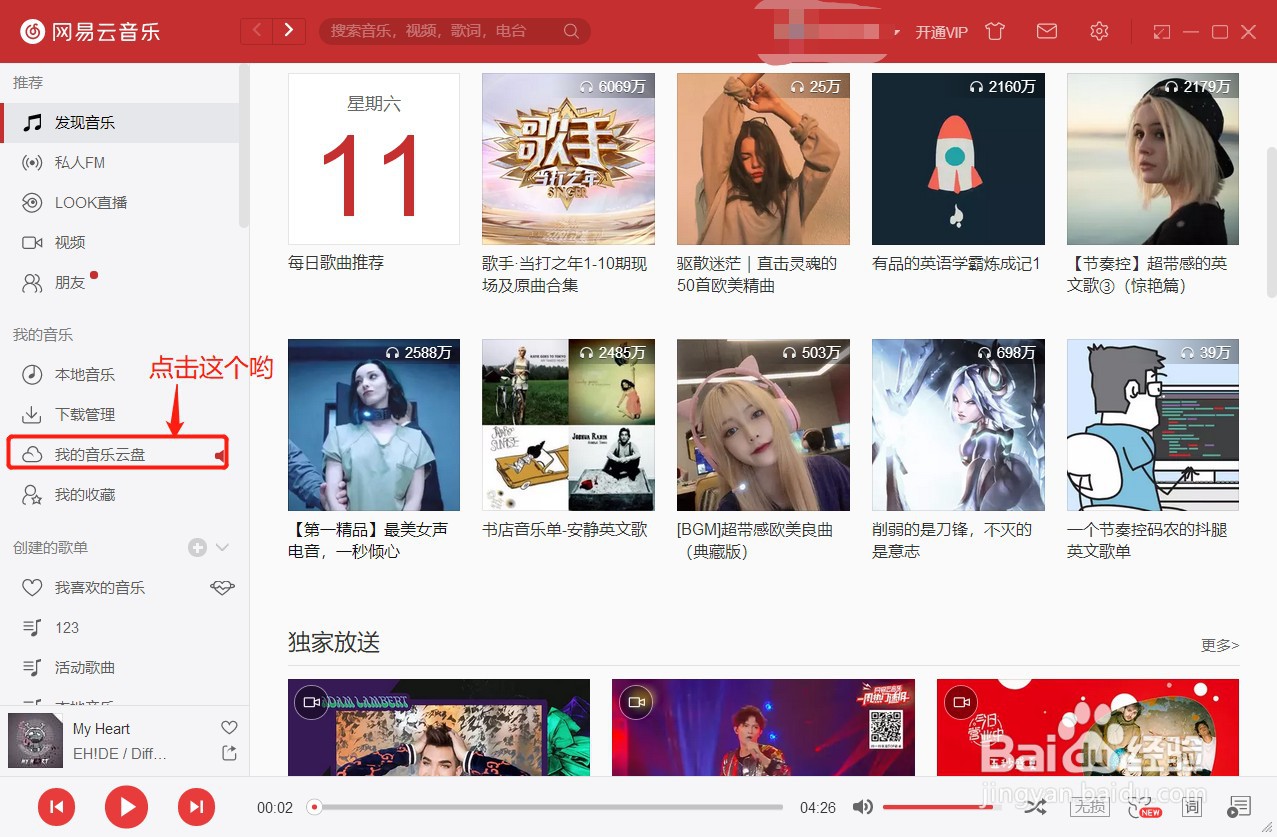Screen dimensions: 1277x837
Task: Open the Adam Lambert exclusive video thumbnail
Action: tap(439, 727)
